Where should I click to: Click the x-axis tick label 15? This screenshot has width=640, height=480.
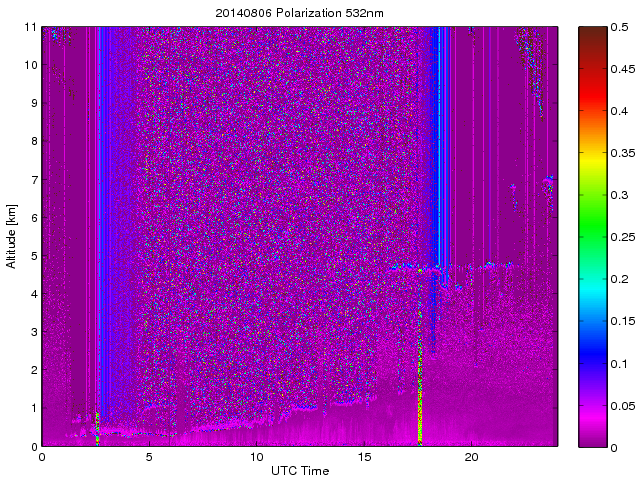pyautogui.click(x=364, y=457)
